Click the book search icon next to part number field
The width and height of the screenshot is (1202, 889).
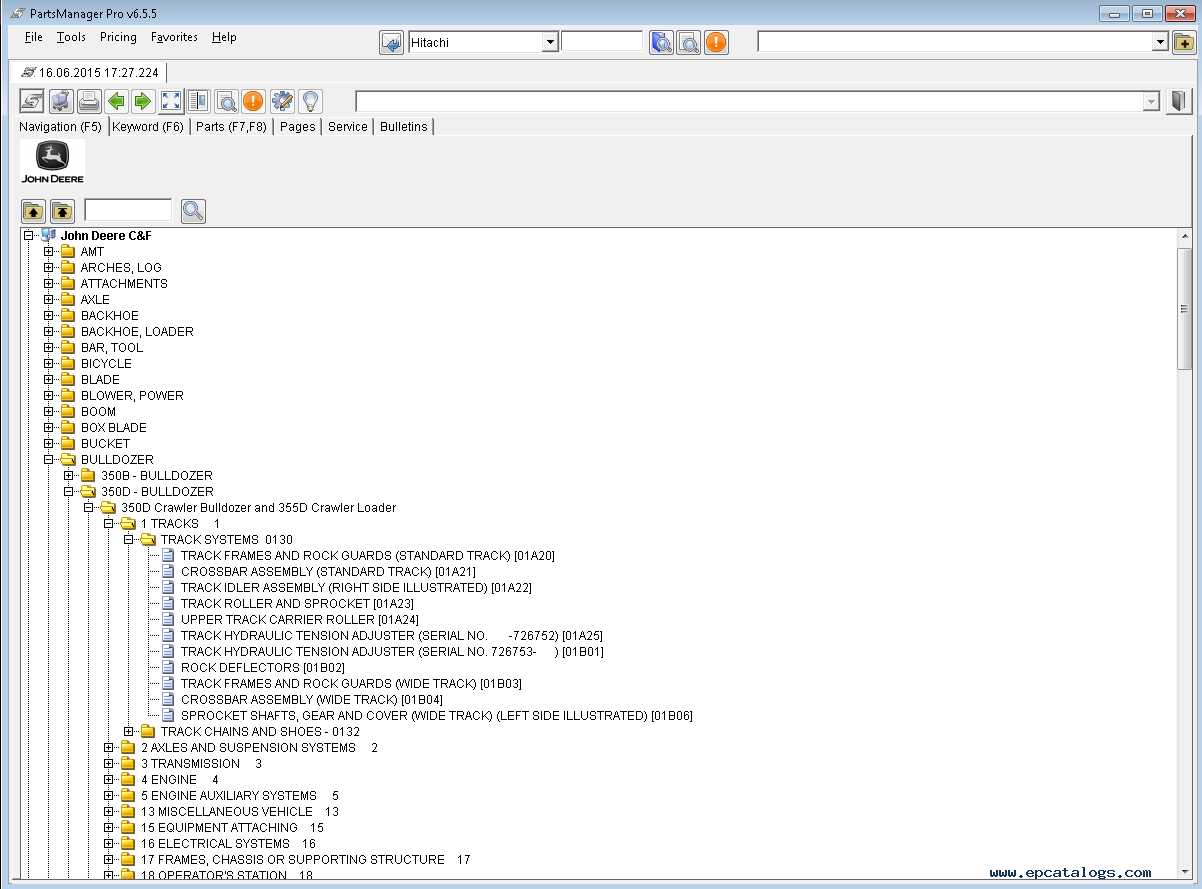[661, 42]
